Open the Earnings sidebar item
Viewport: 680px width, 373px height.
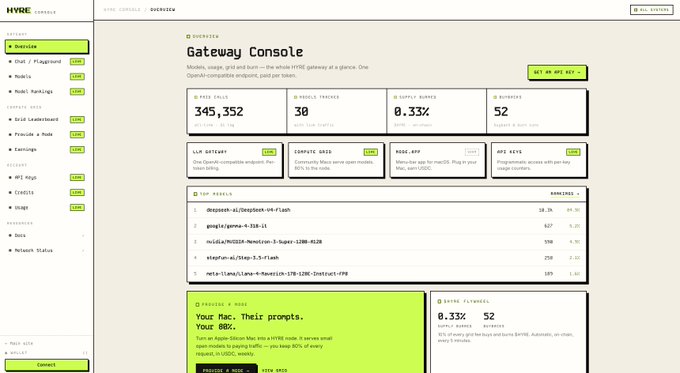(47, 149)
